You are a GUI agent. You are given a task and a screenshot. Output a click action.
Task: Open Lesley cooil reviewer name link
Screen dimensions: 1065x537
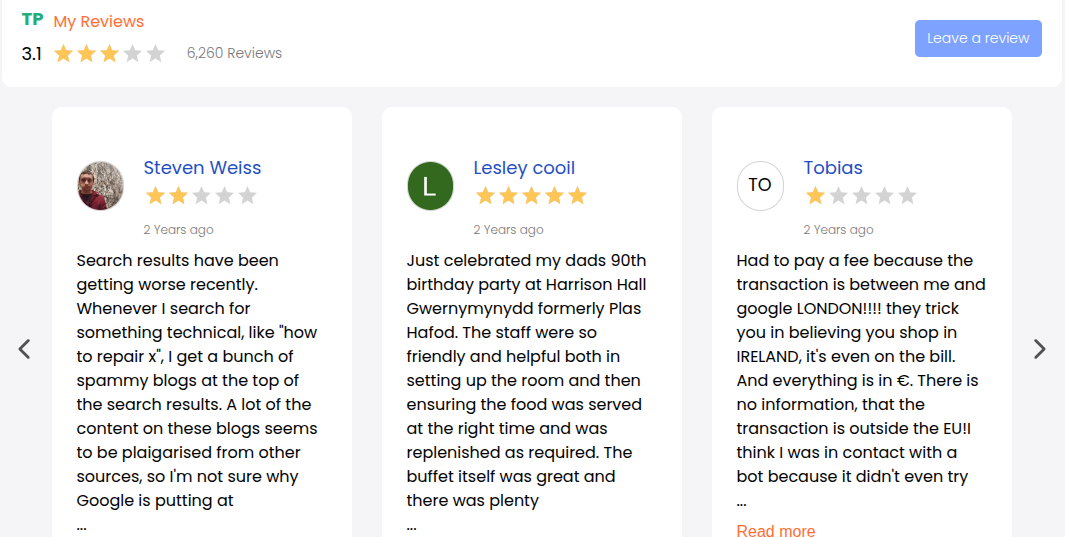524,168
